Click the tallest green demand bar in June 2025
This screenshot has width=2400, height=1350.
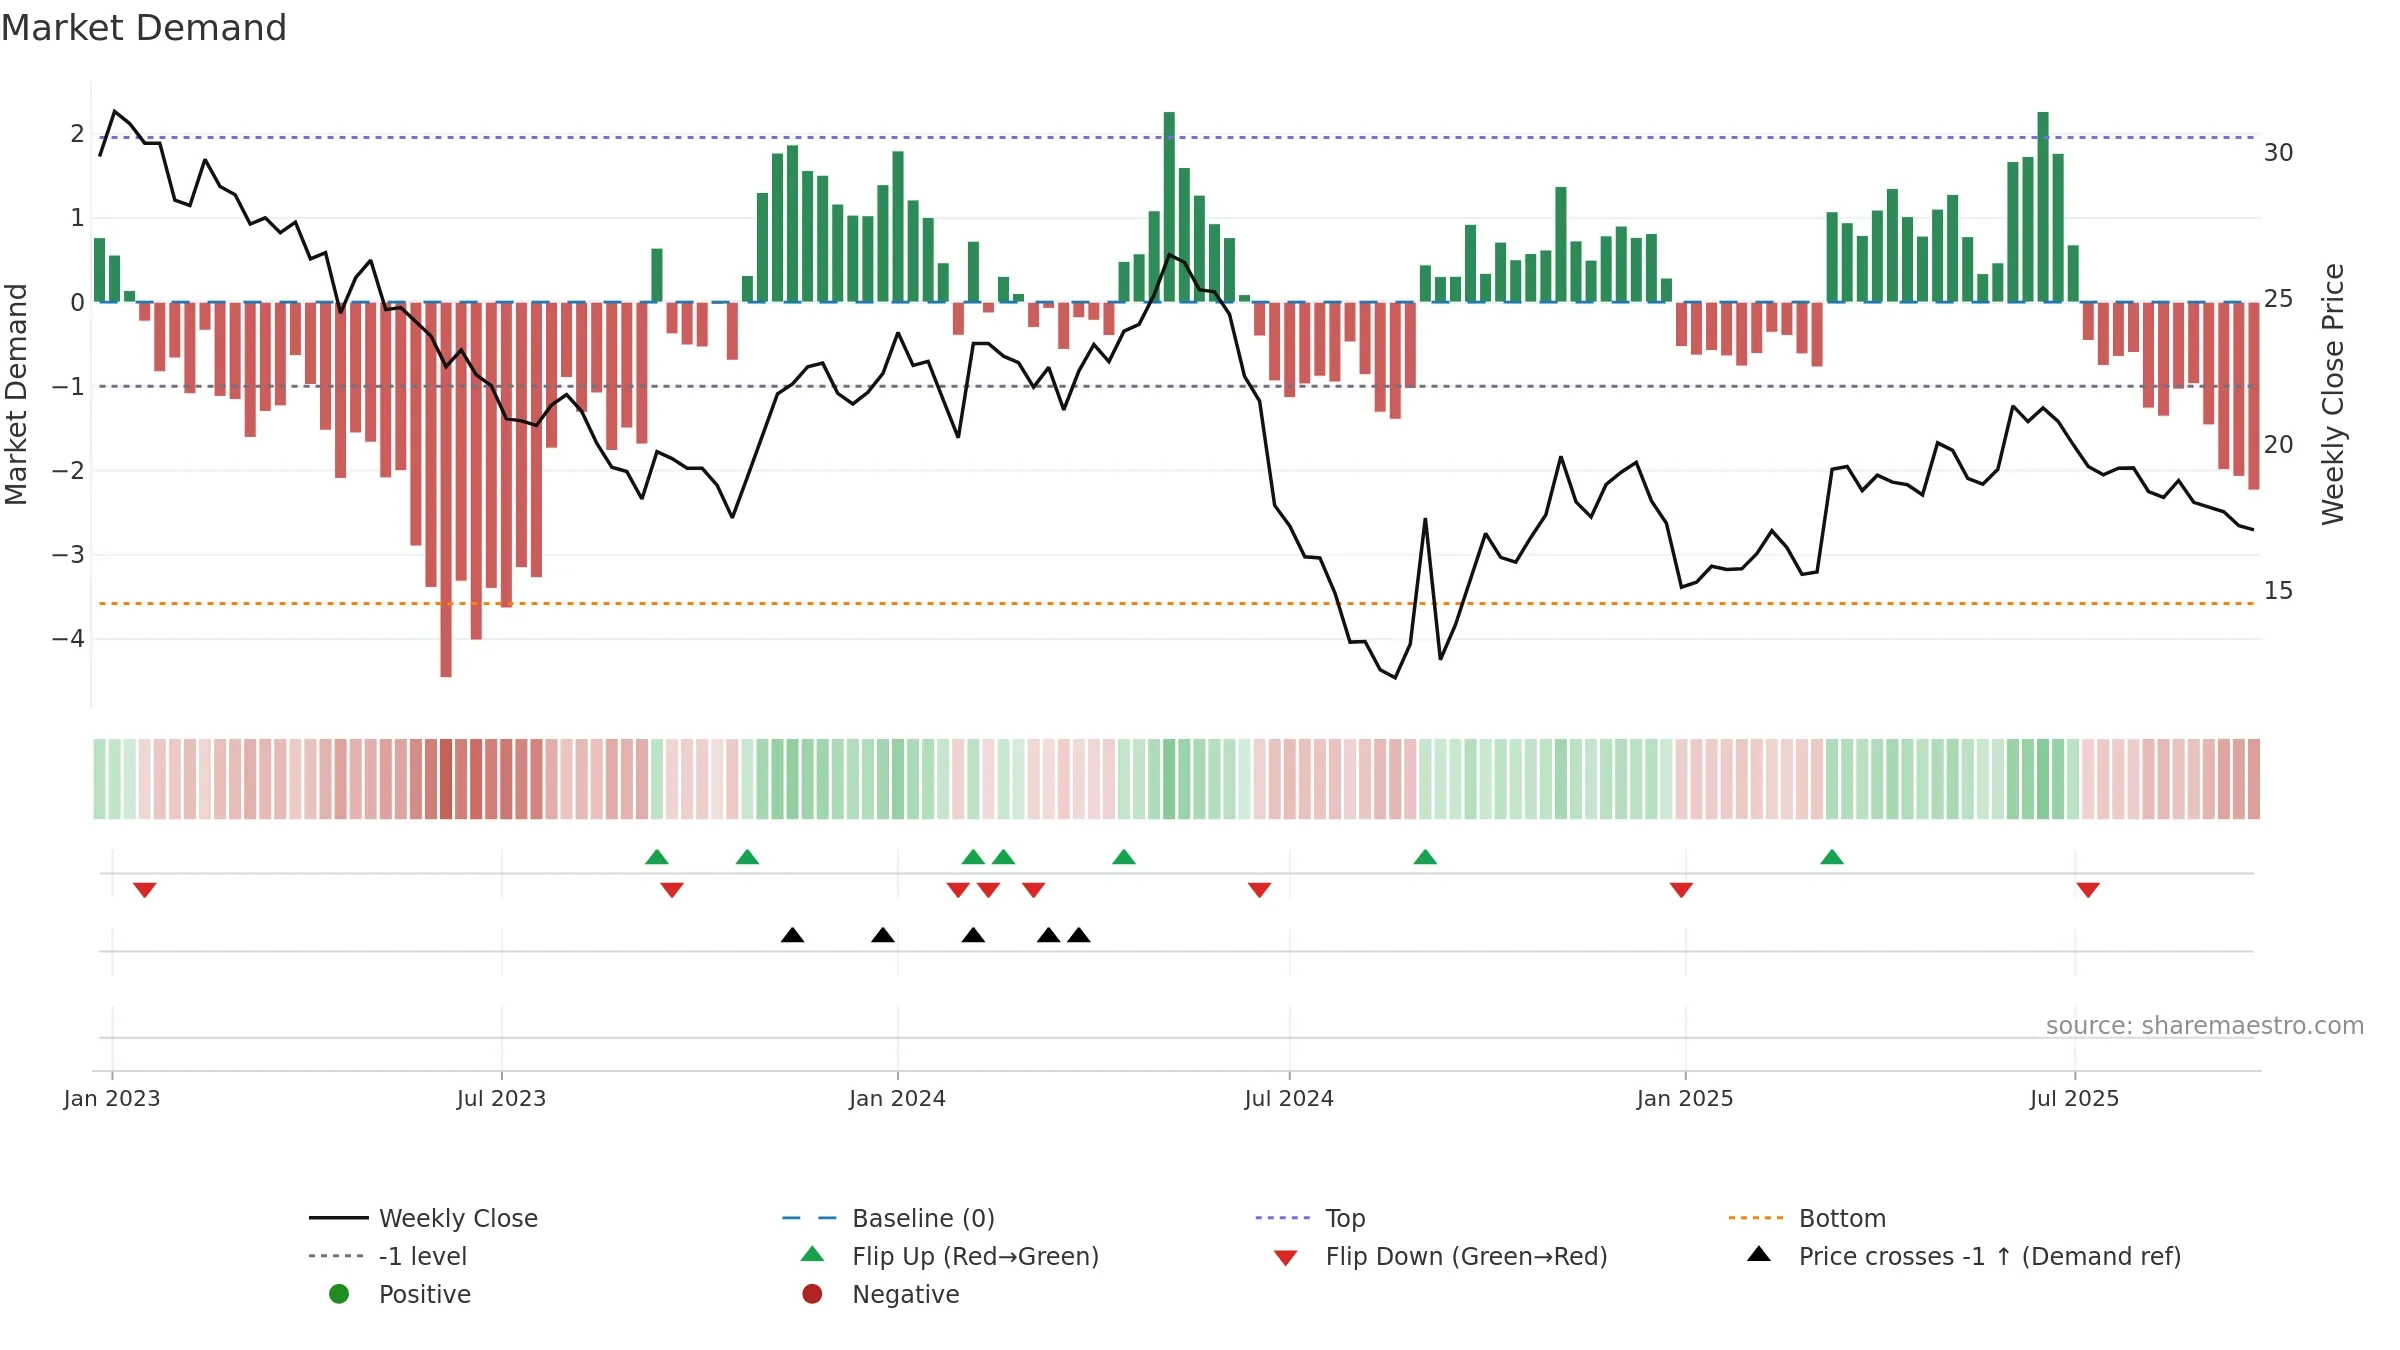[x=2043, y=207]
